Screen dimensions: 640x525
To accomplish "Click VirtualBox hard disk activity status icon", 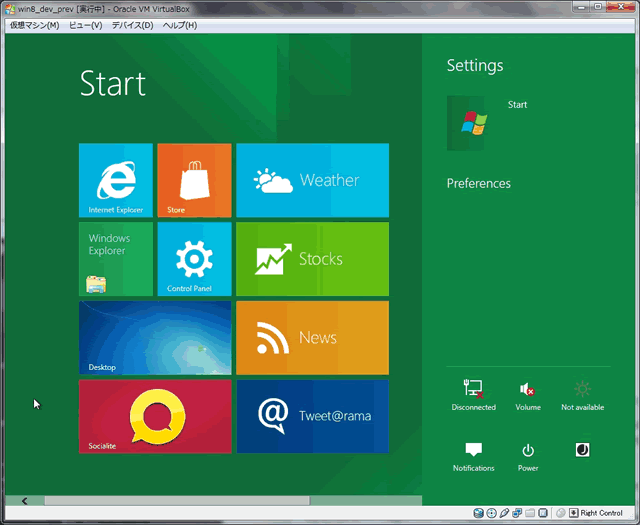I will [478, 513].
